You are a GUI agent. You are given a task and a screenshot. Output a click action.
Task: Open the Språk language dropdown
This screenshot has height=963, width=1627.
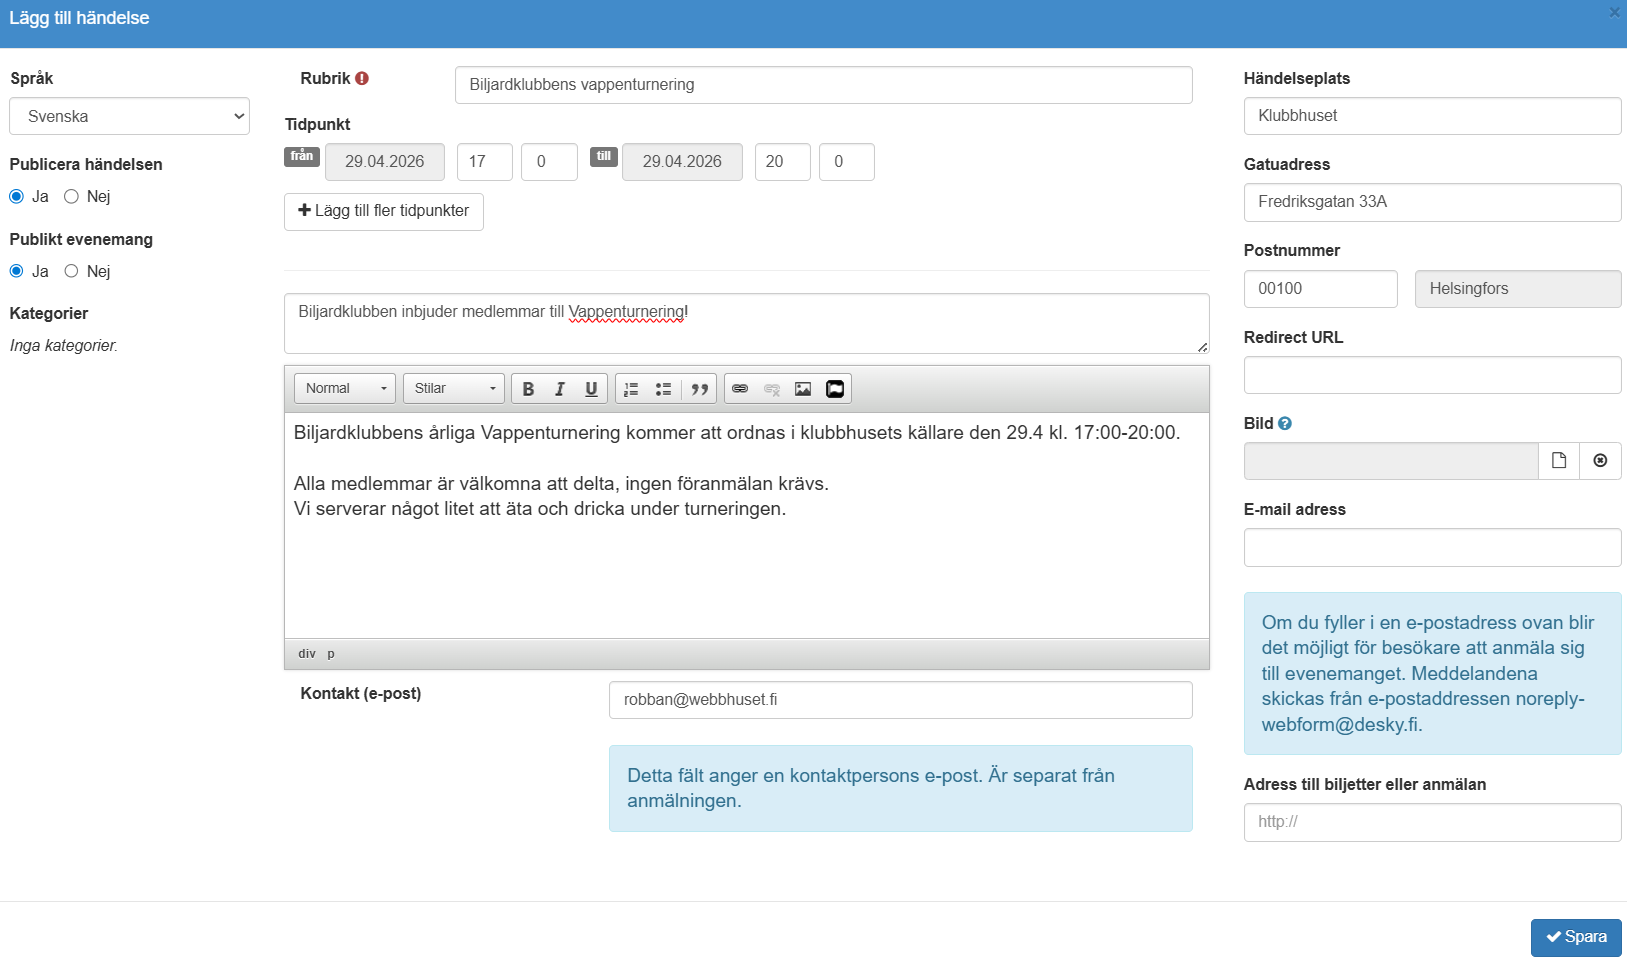pyautogui.click(x=129, y=117)
